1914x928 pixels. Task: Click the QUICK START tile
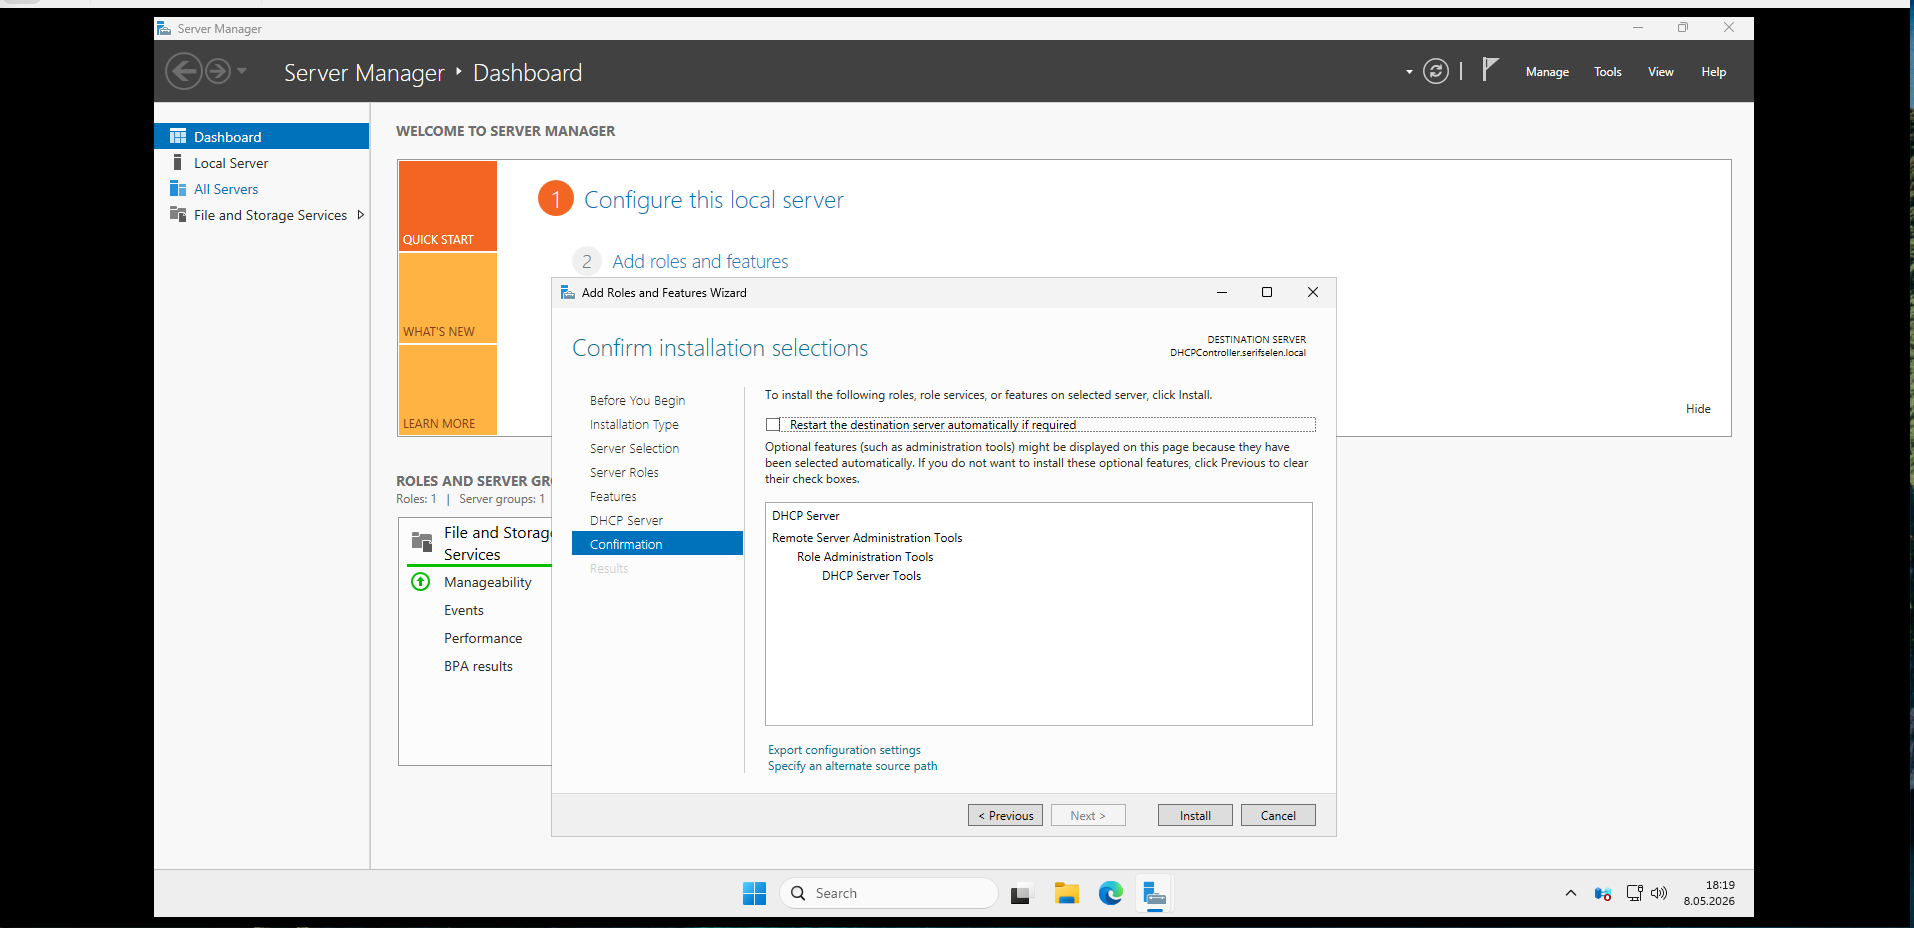(x=448, y=206)
